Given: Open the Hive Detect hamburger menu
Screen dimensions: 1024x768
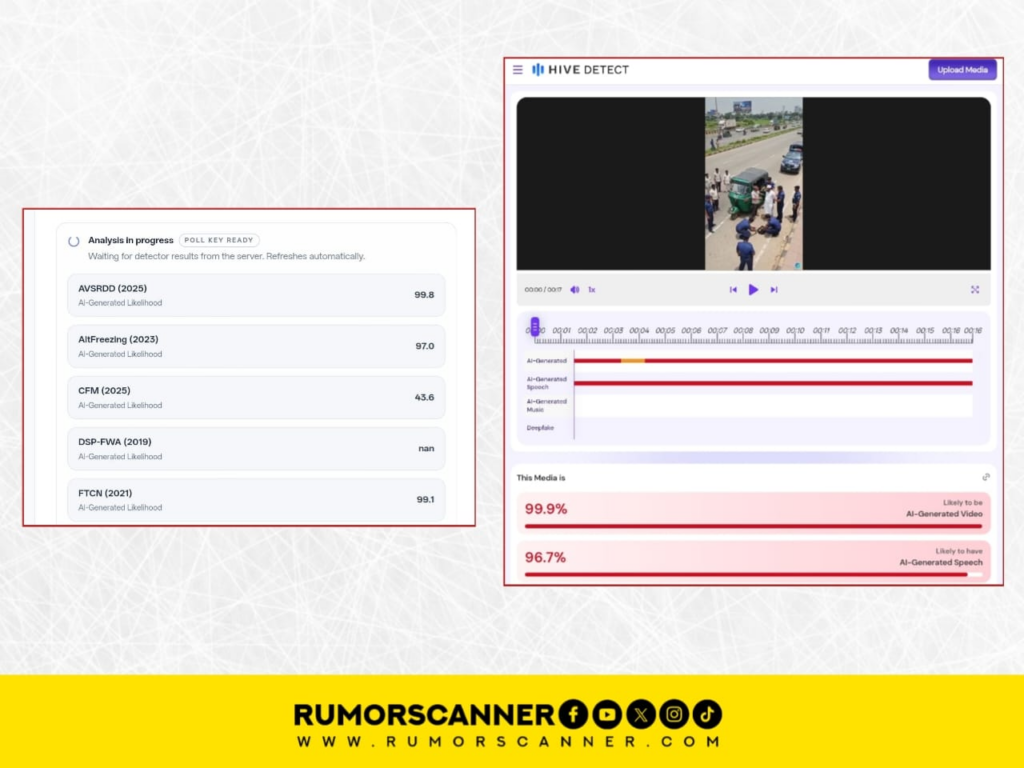Looking at the screenshot, I should coord(518,70).
